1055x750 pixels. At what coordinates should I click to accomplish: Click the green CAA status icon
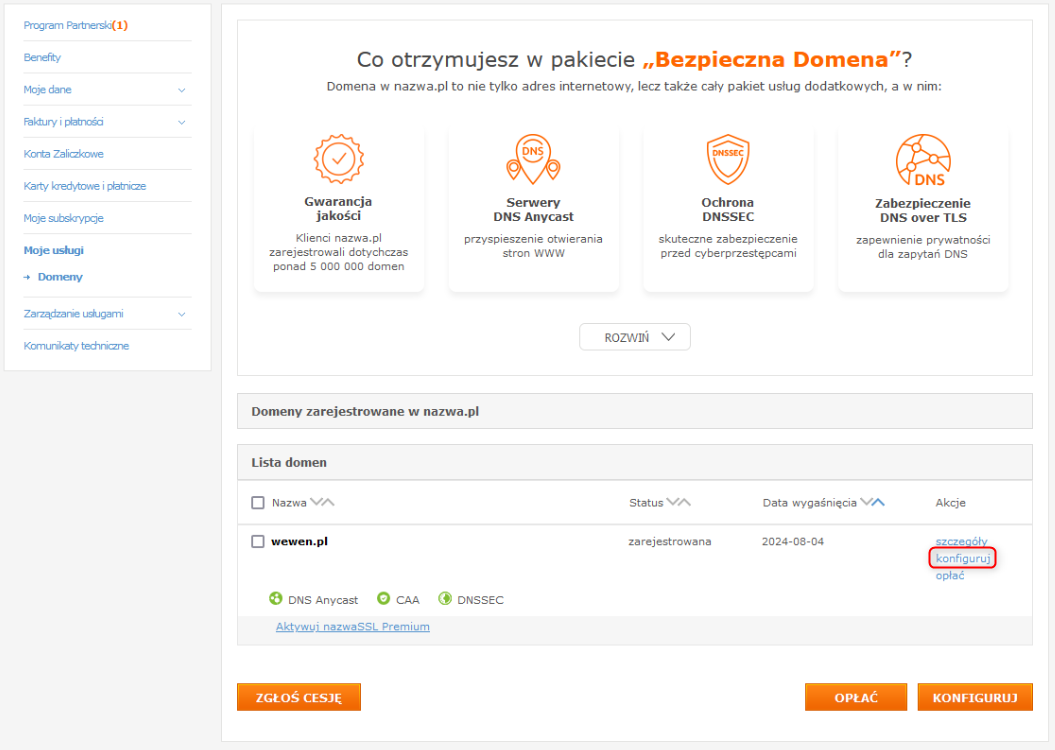(384, 599)
